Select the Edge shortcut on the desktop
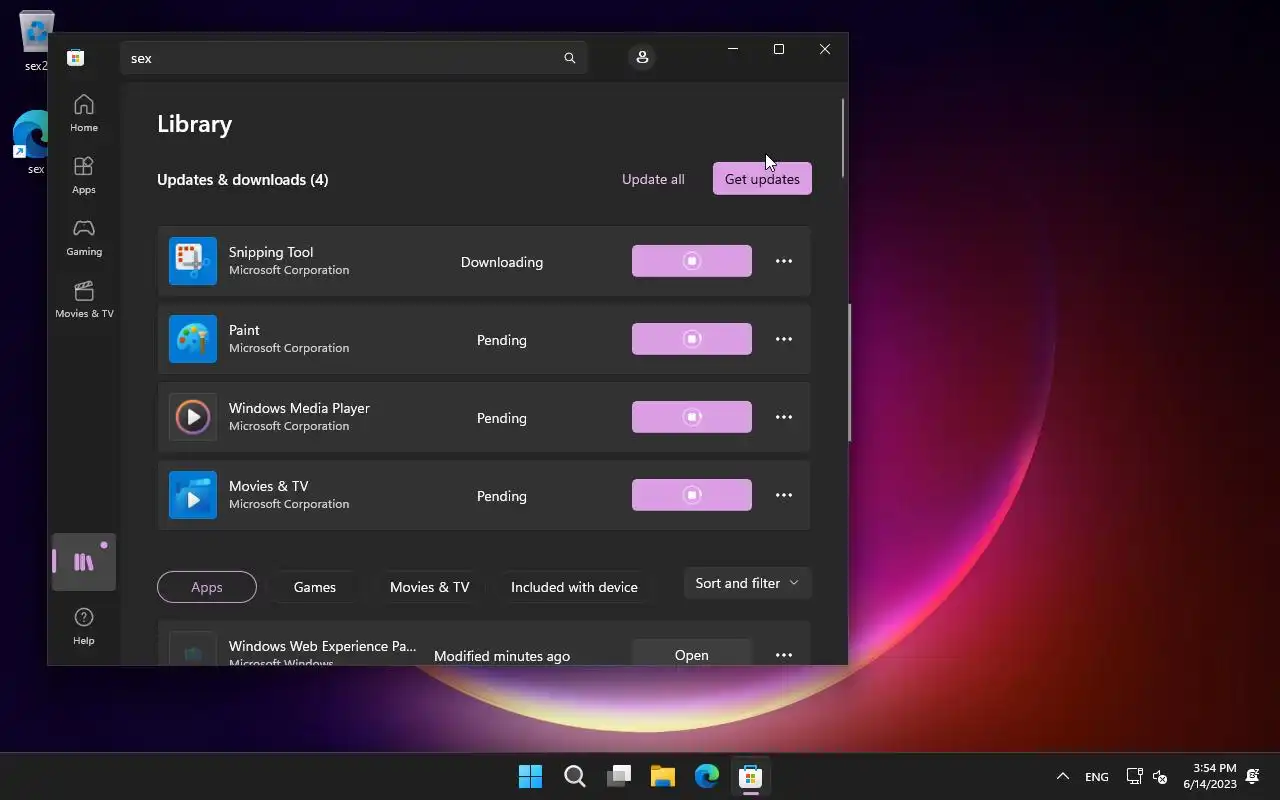1280x800 pixels. 32,142
